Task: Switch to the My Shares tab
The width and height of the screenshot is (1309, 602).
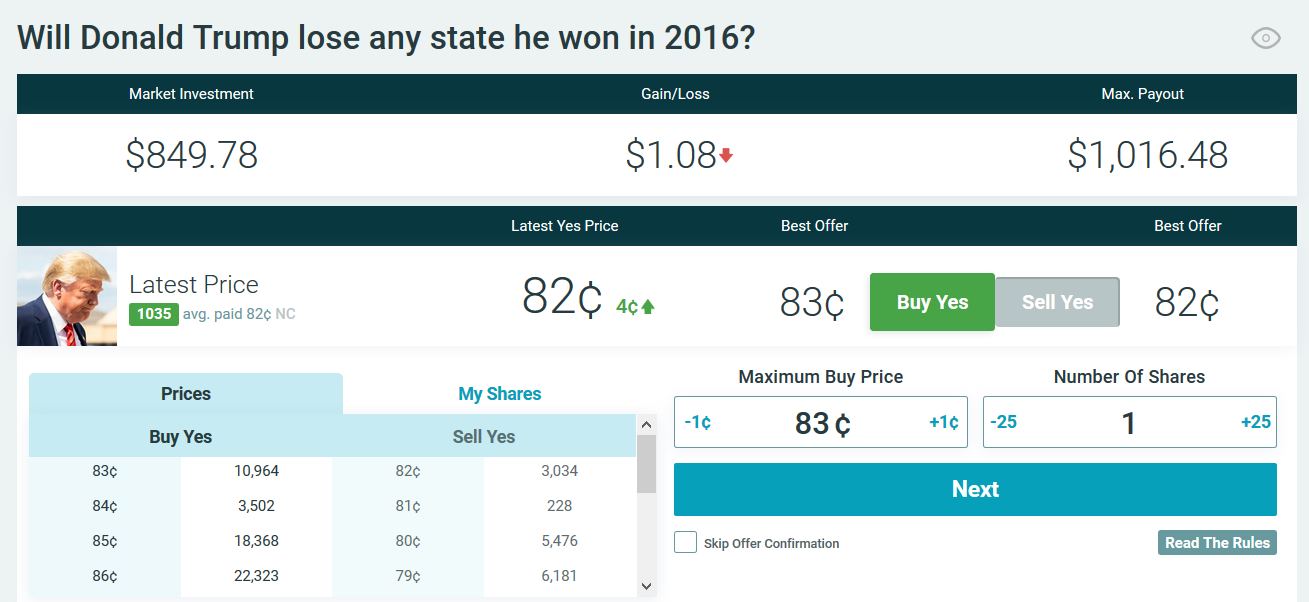Action: coord(499,394)
